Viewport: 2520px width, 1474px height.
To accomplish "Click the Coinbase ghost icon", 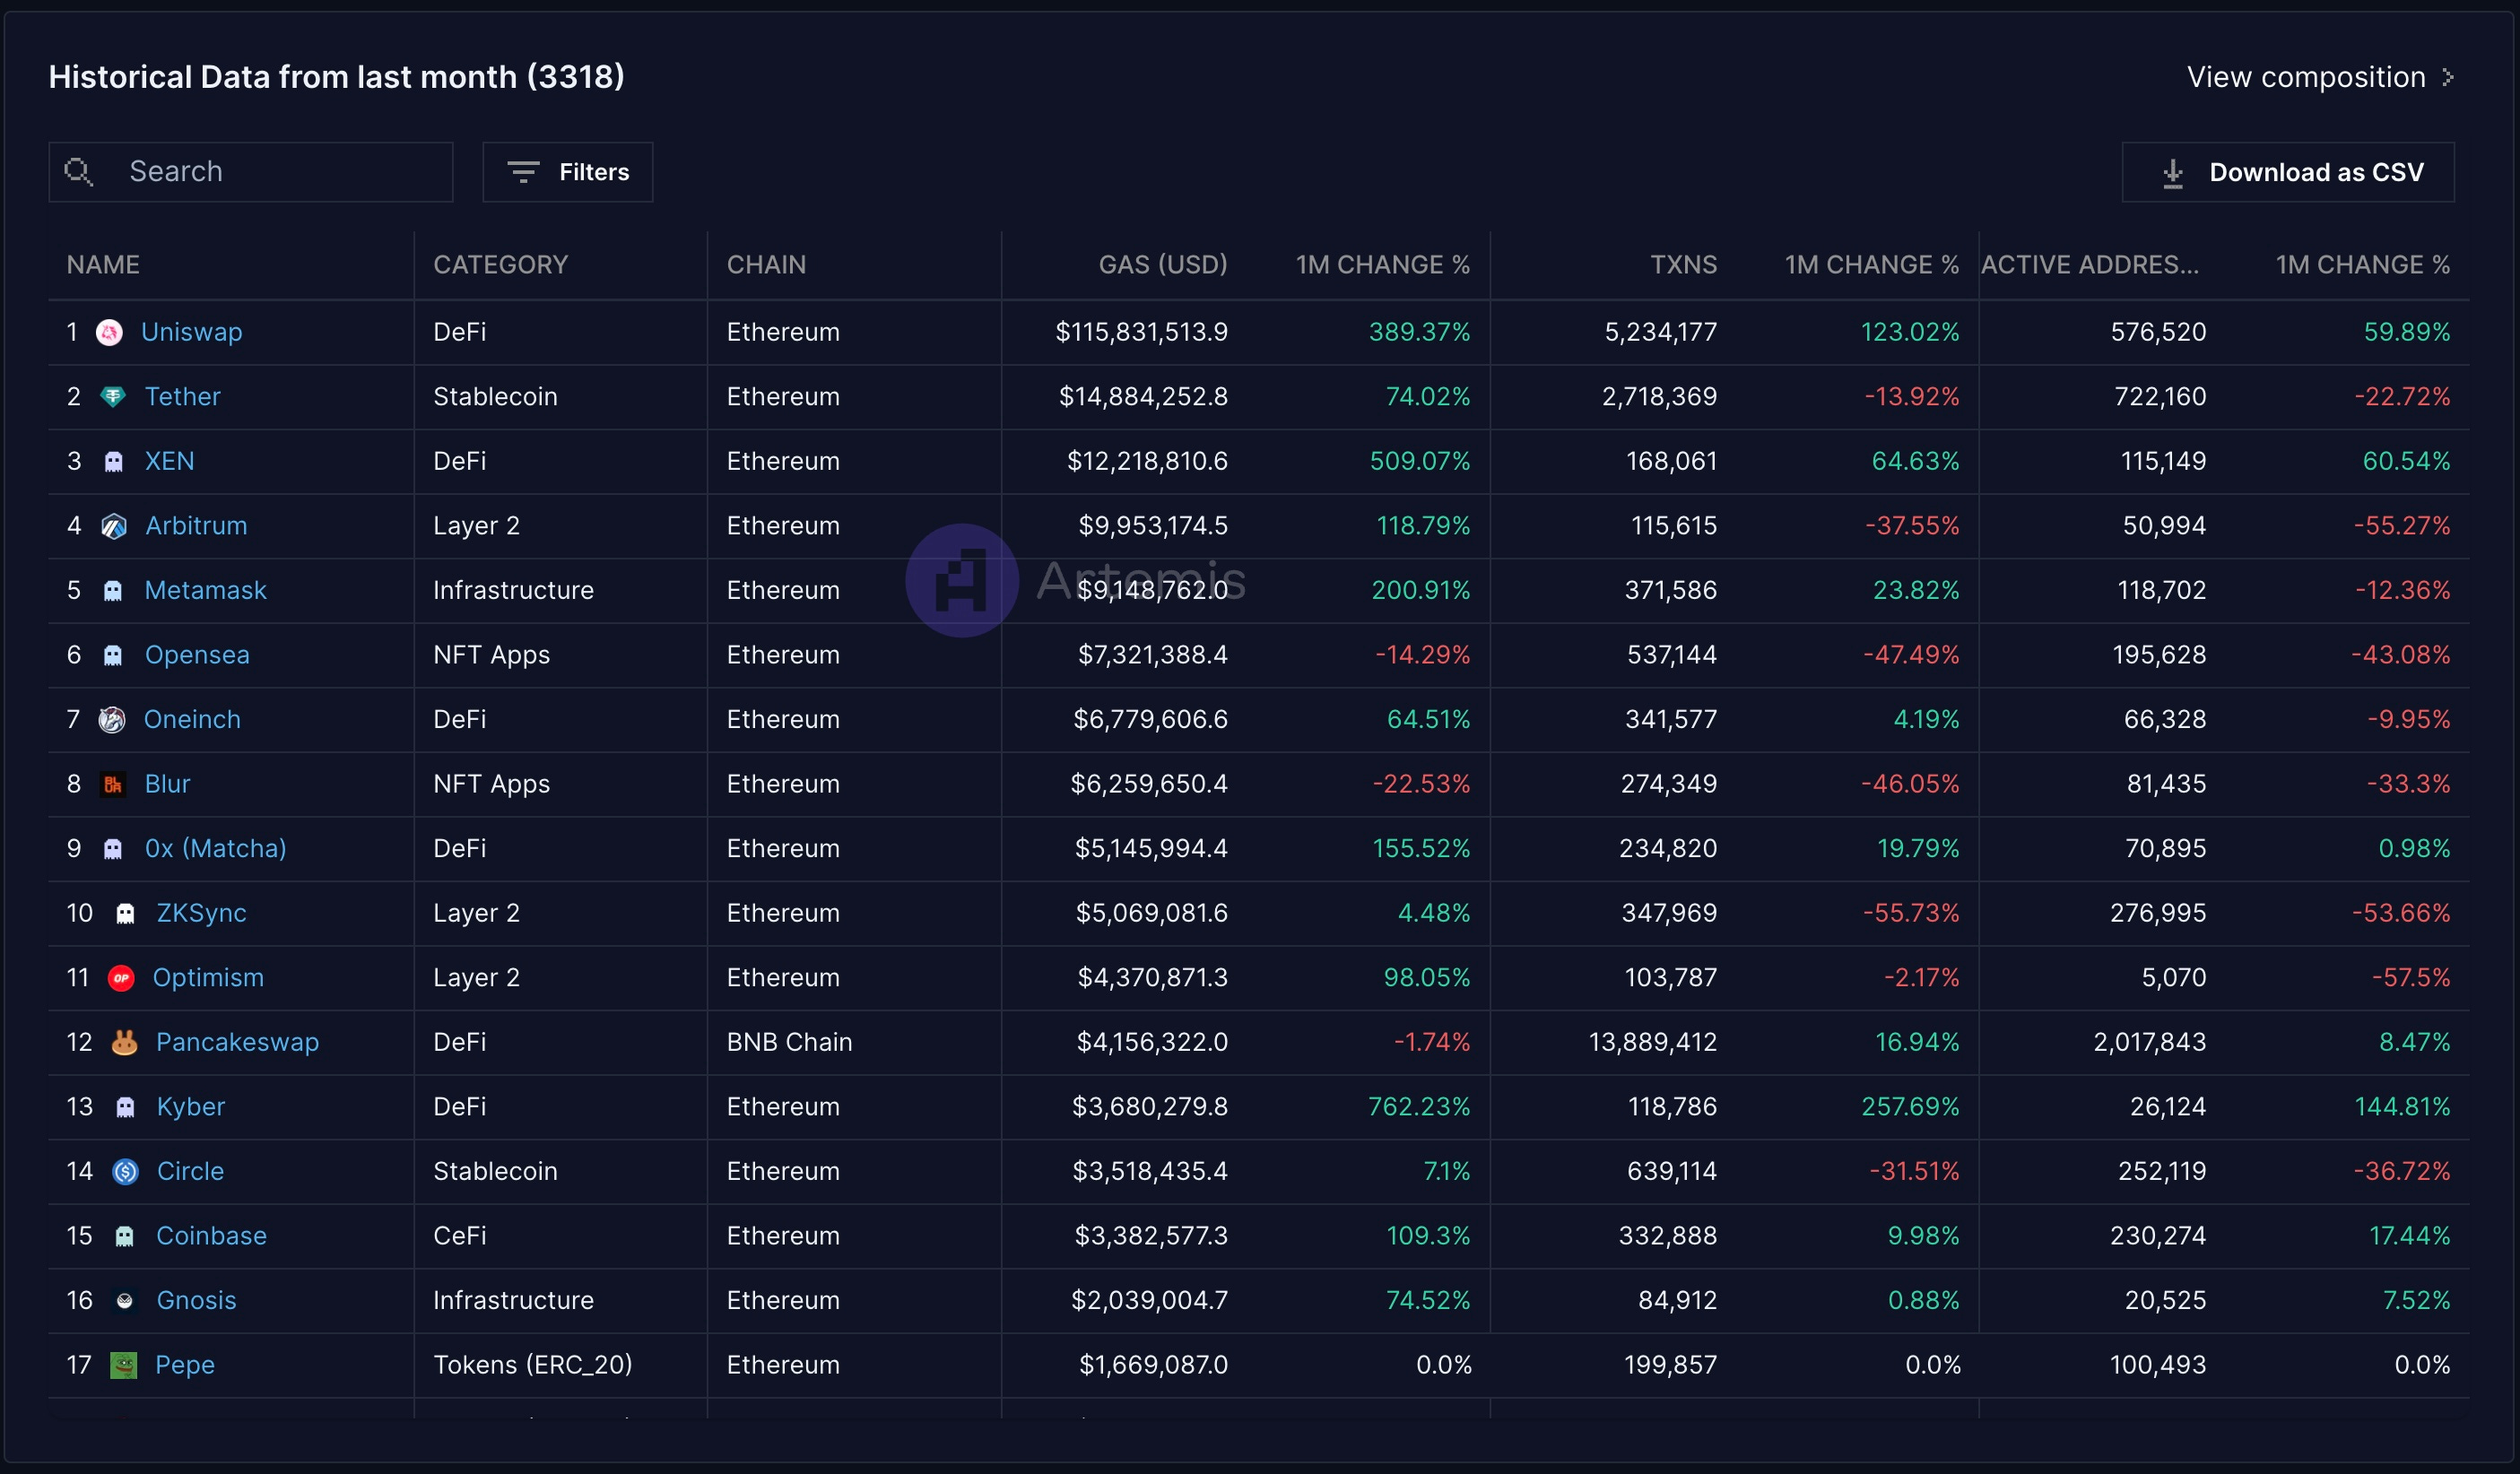I will [125, 1236].
